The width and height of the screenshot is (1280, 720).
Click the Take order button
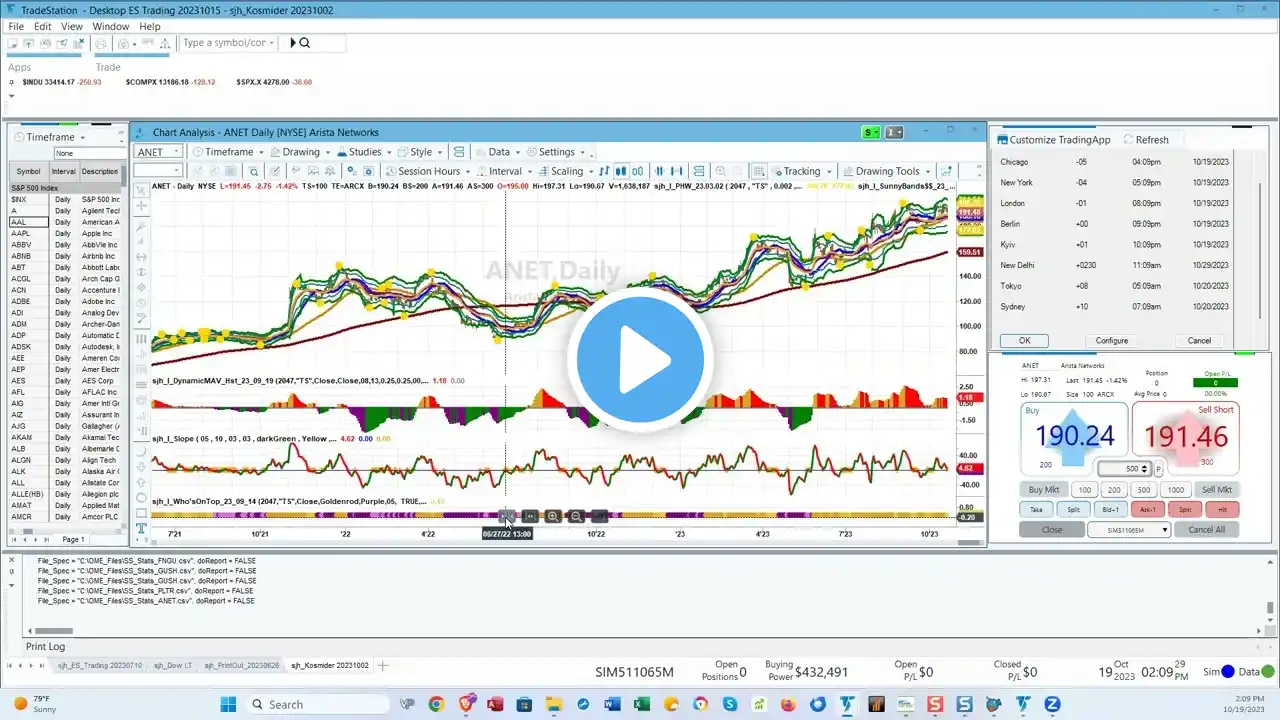(1036, 509)
